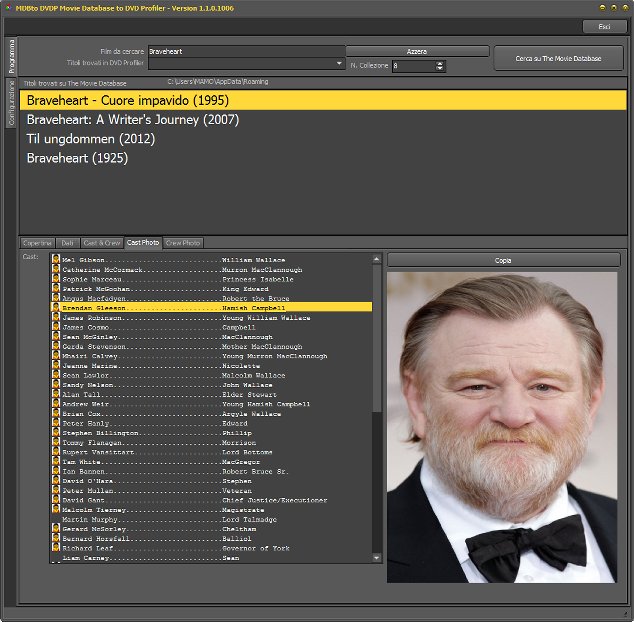Increase the N. Collezione value with up arrow

pos(440,63)
